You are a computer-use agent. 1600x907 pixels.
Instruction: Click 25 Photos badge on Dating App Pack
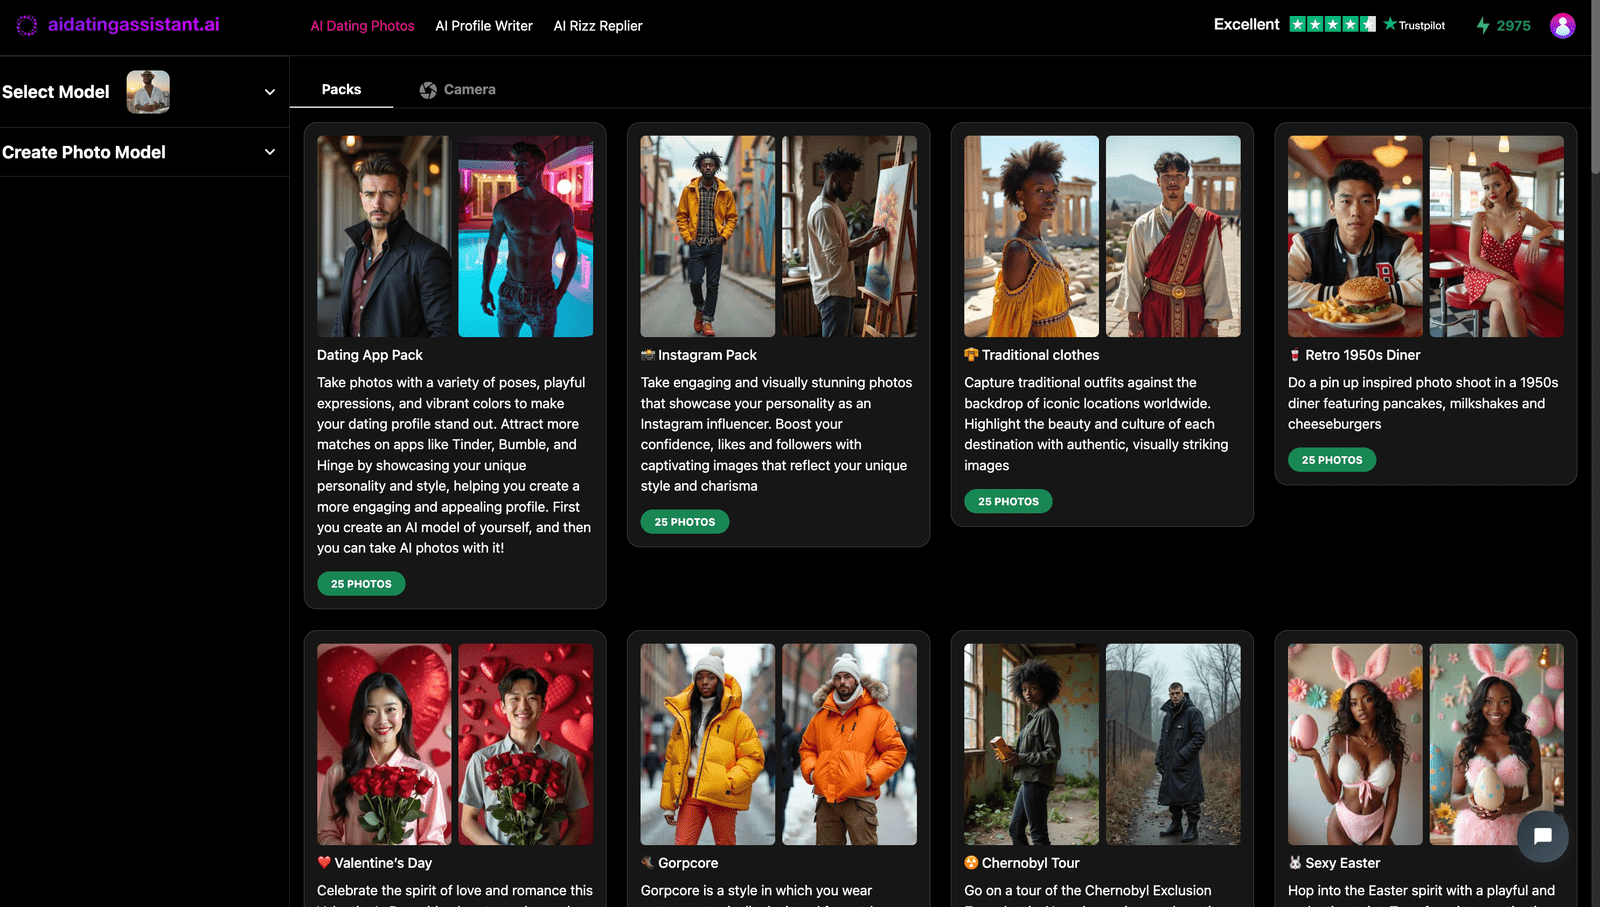pos(361,584)
